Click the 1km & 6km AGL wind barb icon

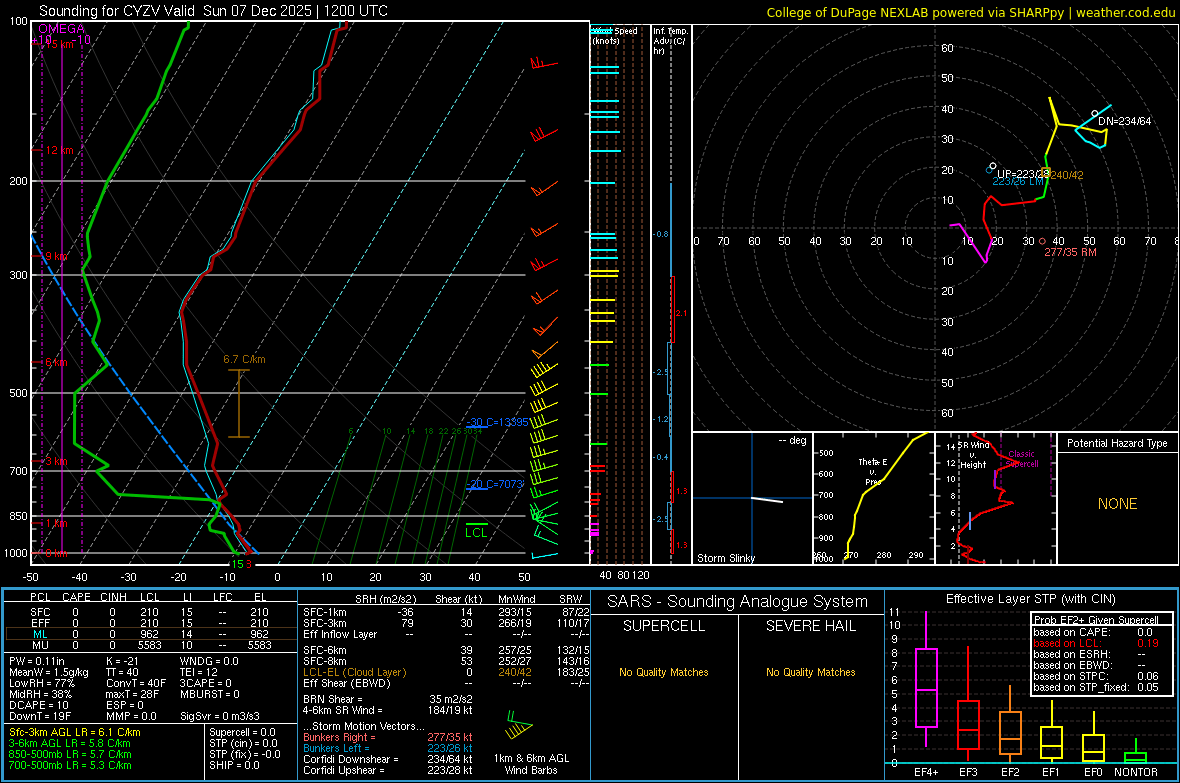coord(519,726)
